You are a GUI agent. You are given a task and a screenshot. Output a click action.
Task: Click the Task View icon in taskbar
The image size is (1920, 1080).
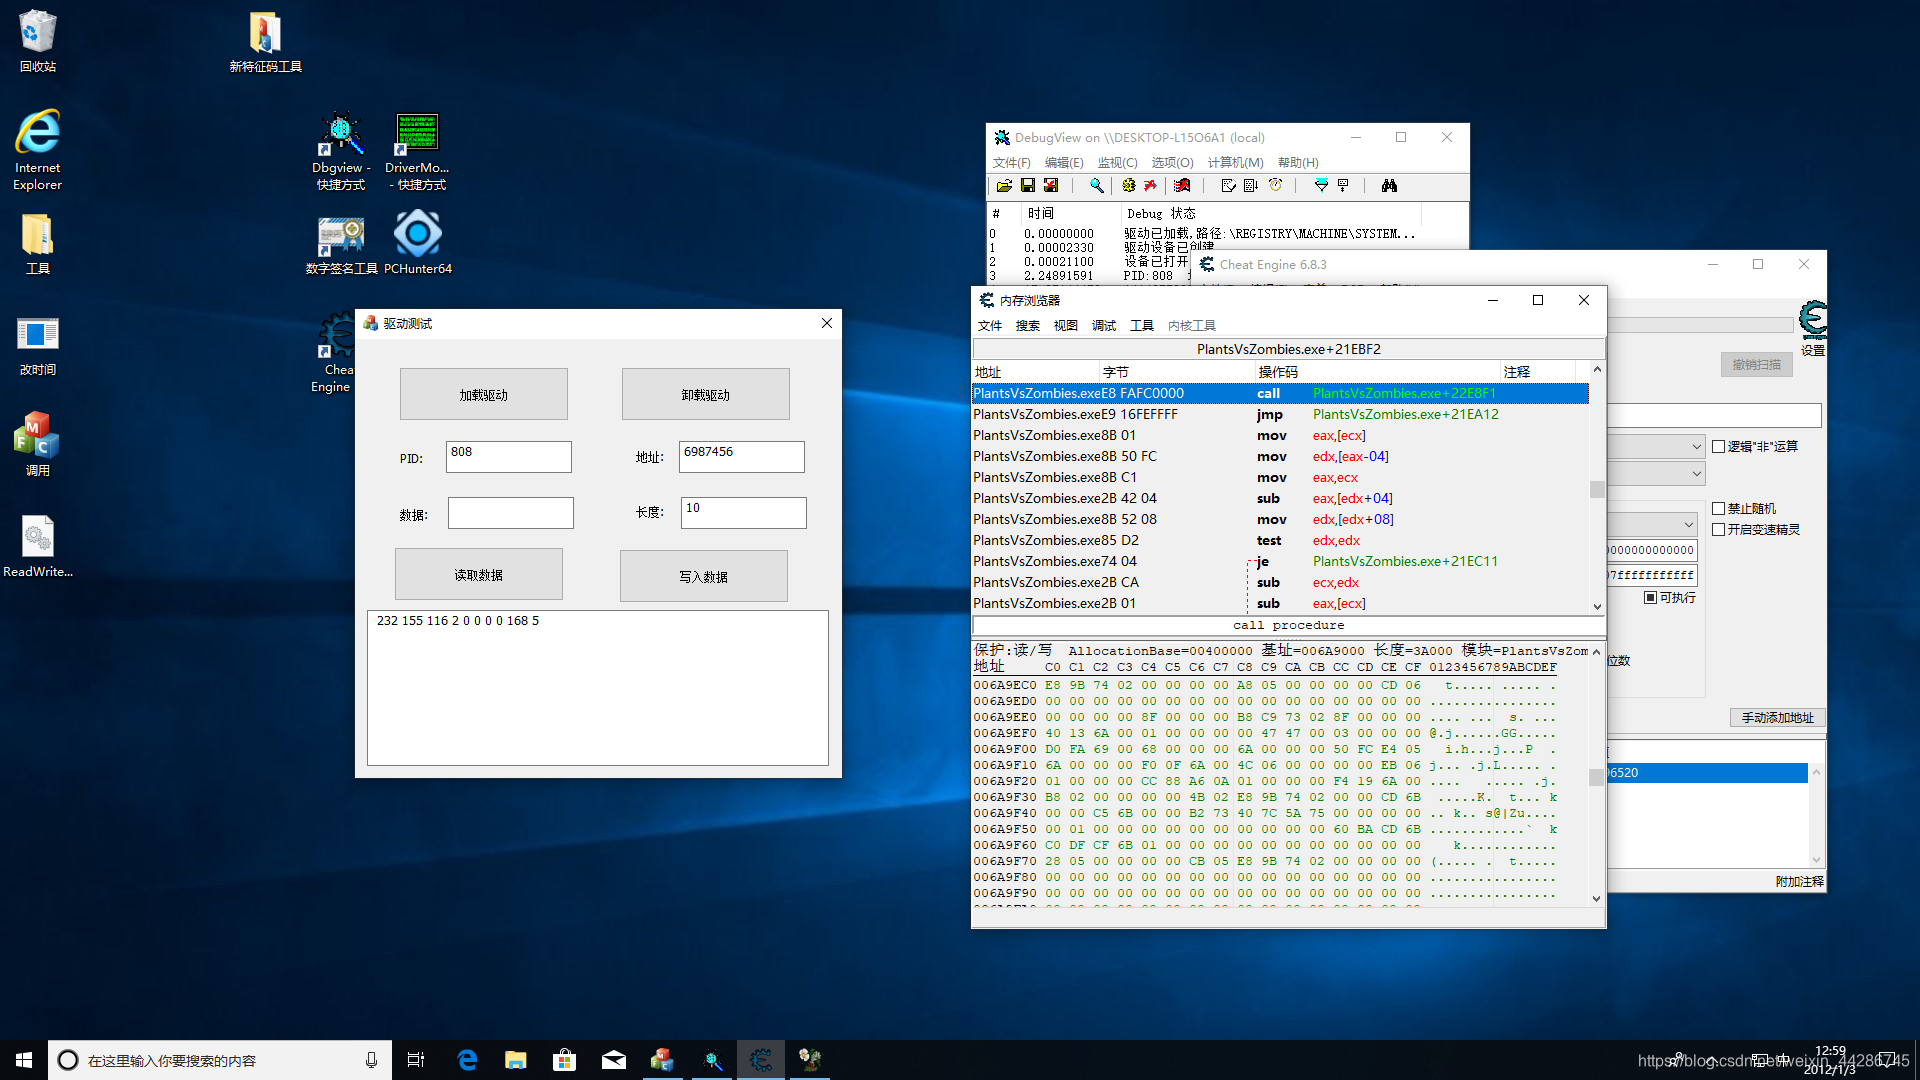click(416, 1060)
